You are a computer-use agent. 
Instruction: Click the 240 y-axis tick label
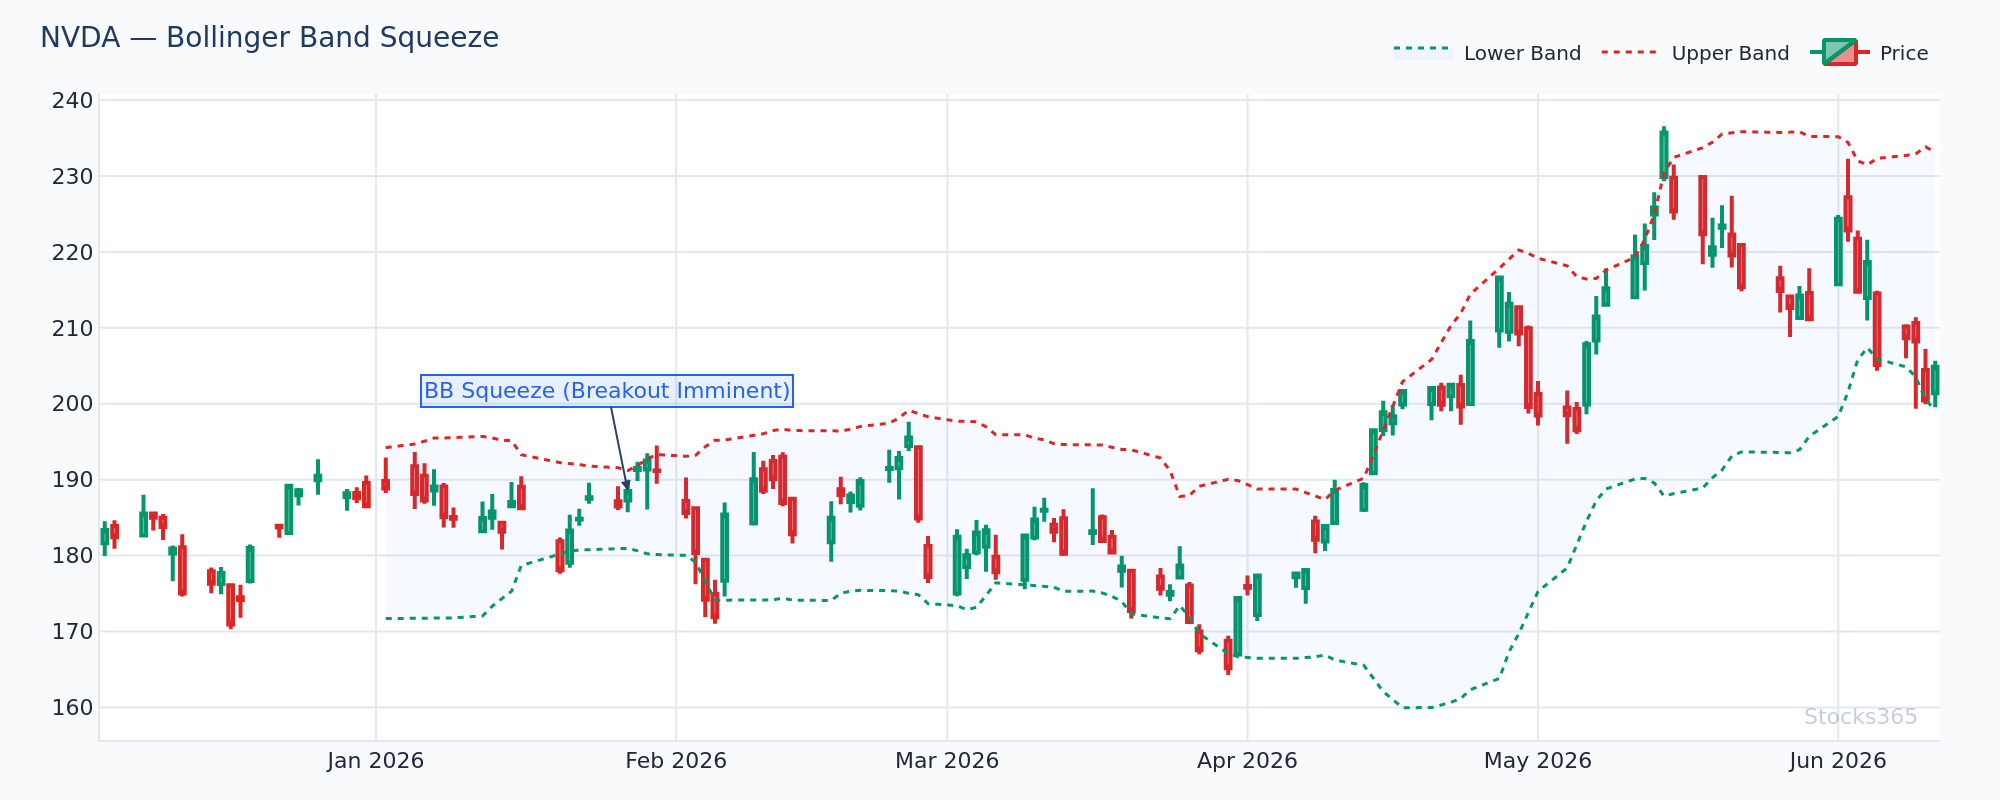tap(73, 100)
